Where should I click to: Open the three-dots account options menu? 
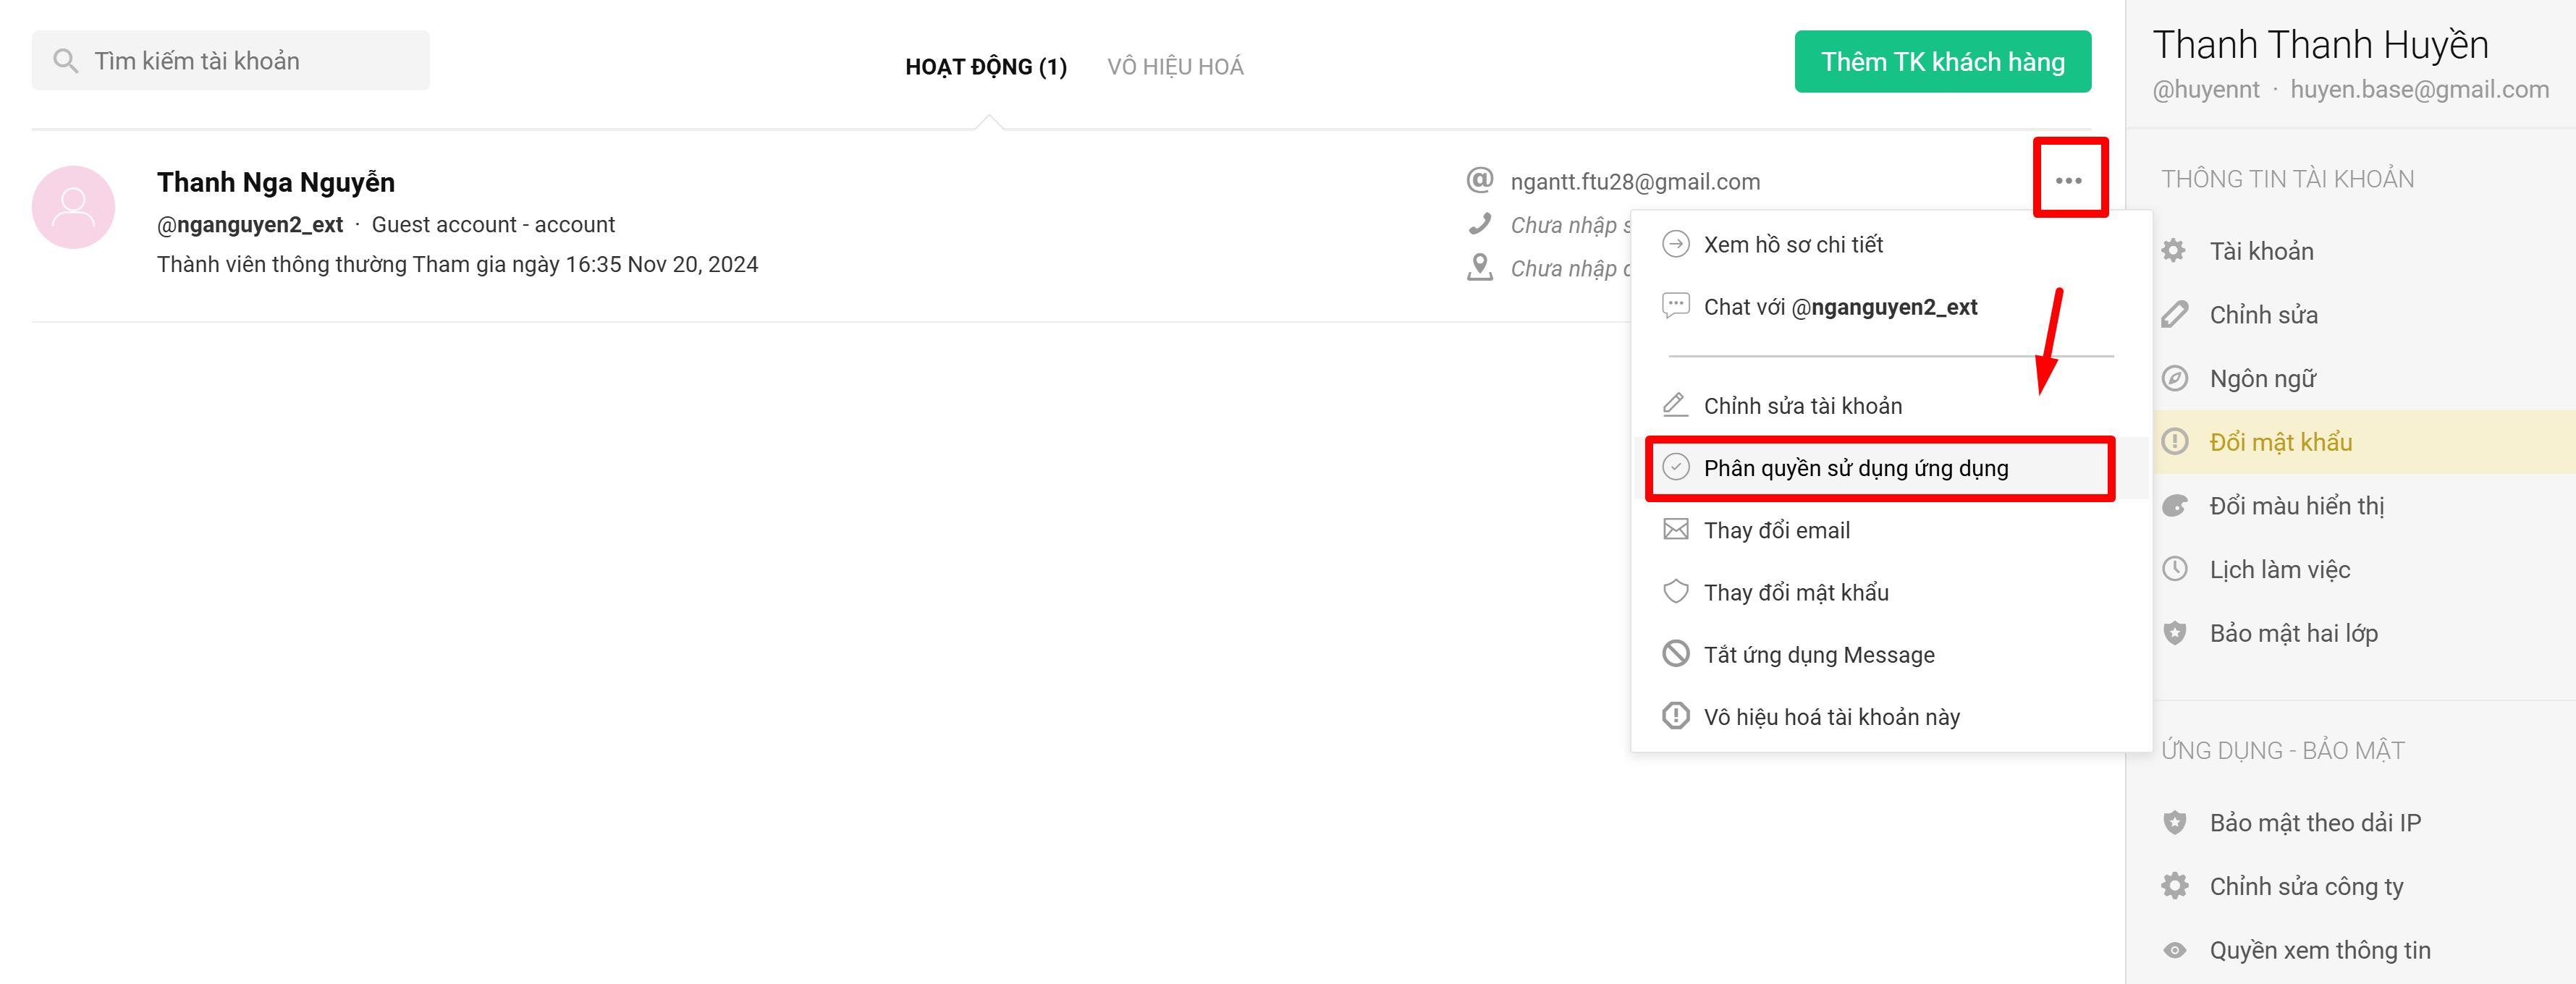pyautogui.click(x=2068, y=180)
